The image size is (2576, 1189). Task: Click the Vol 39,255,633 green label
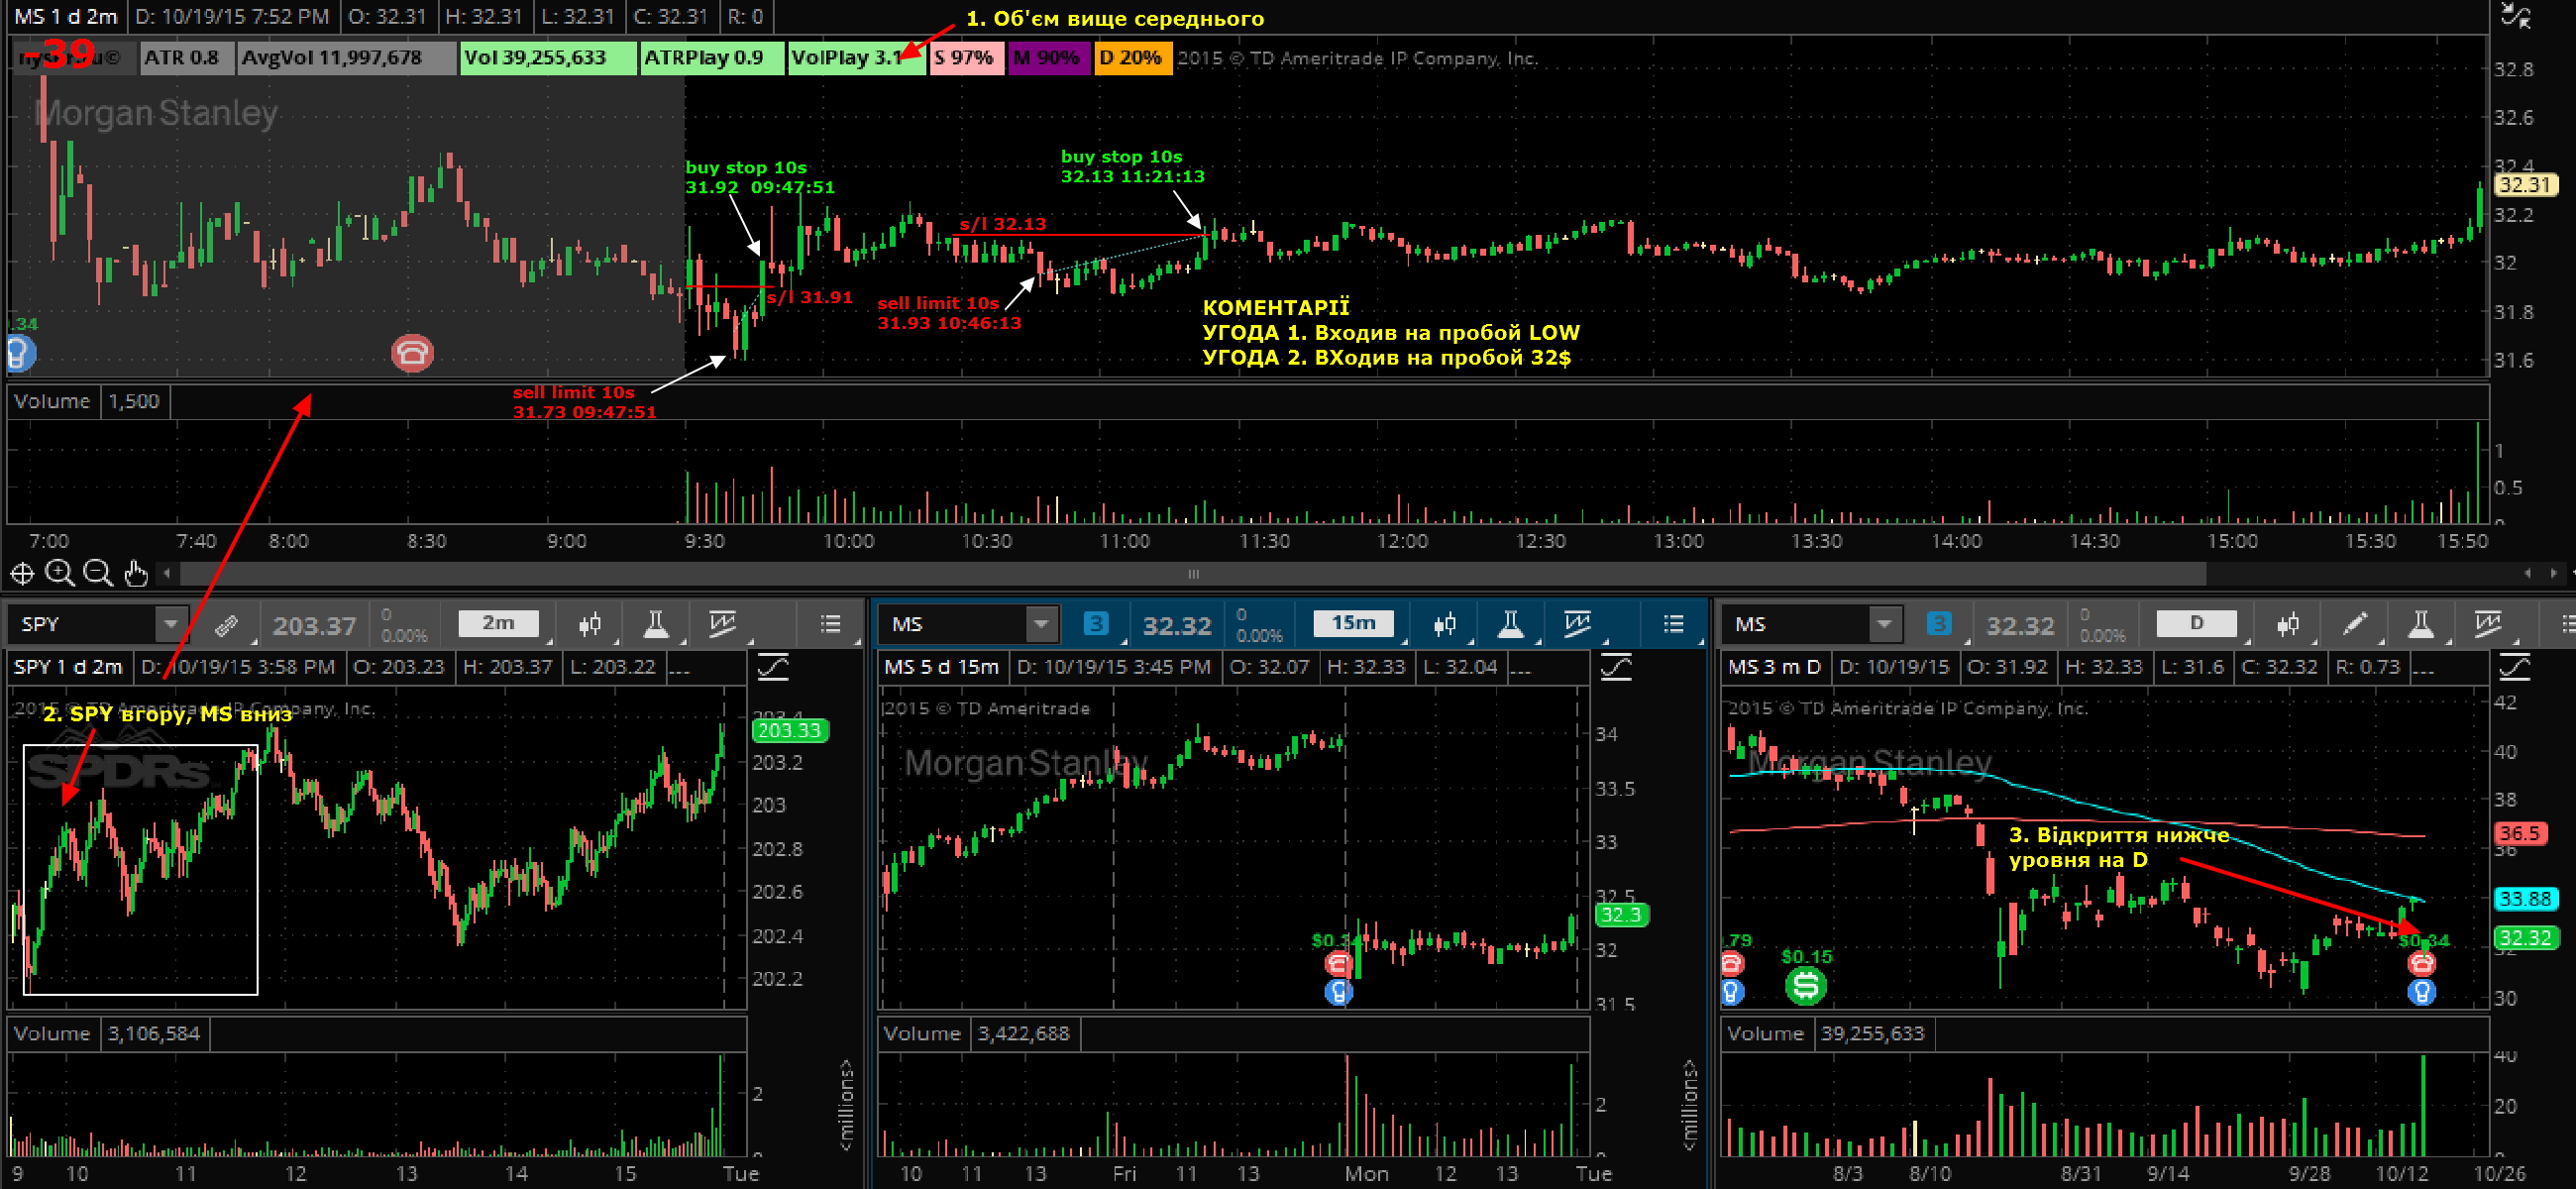(548, 58)
